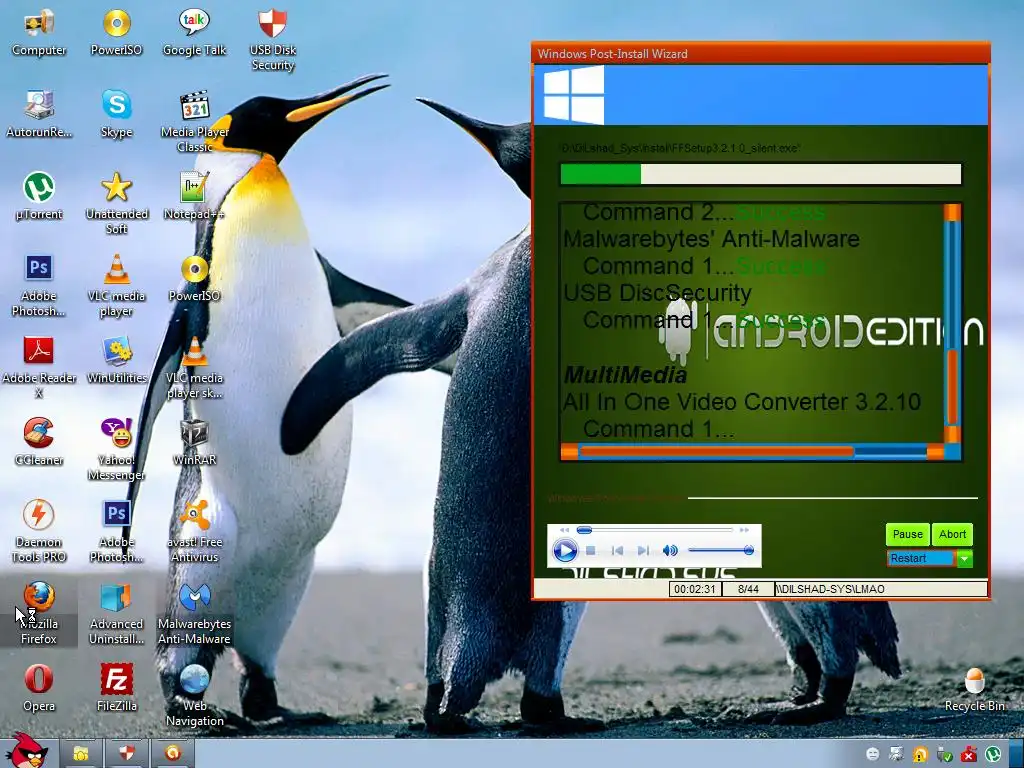The image size is (1024, 768).
Task: Pause the post-install wizard
Action: point(907,534)
